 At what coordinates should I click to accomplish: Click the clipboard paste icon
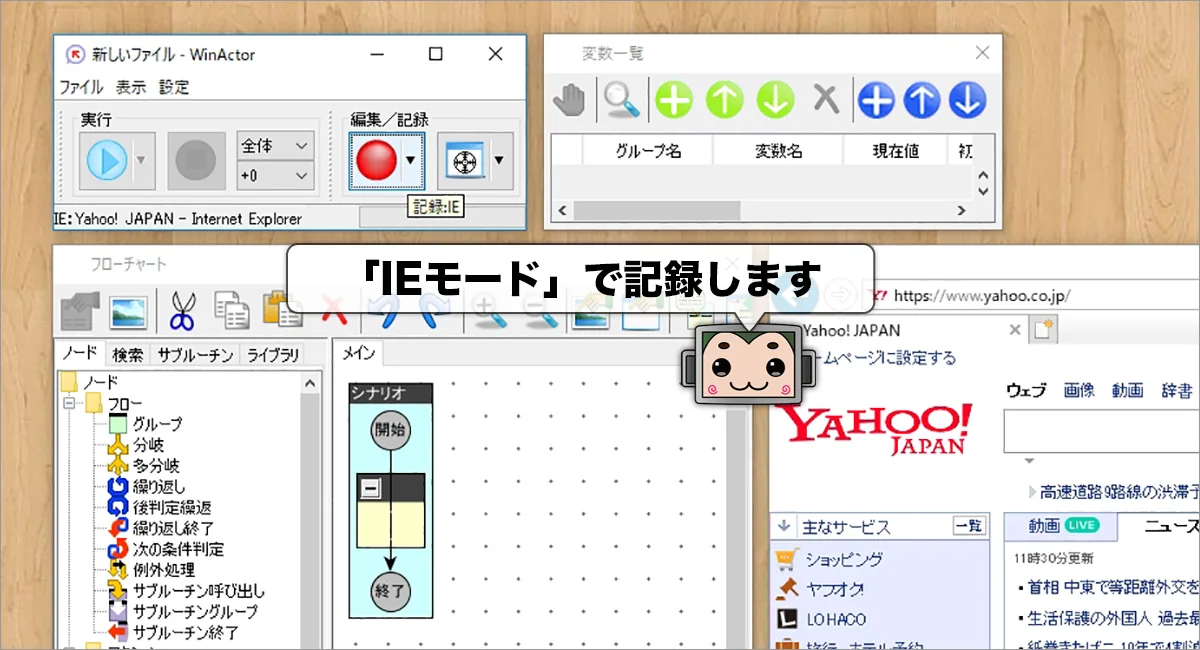coord(282,311)
